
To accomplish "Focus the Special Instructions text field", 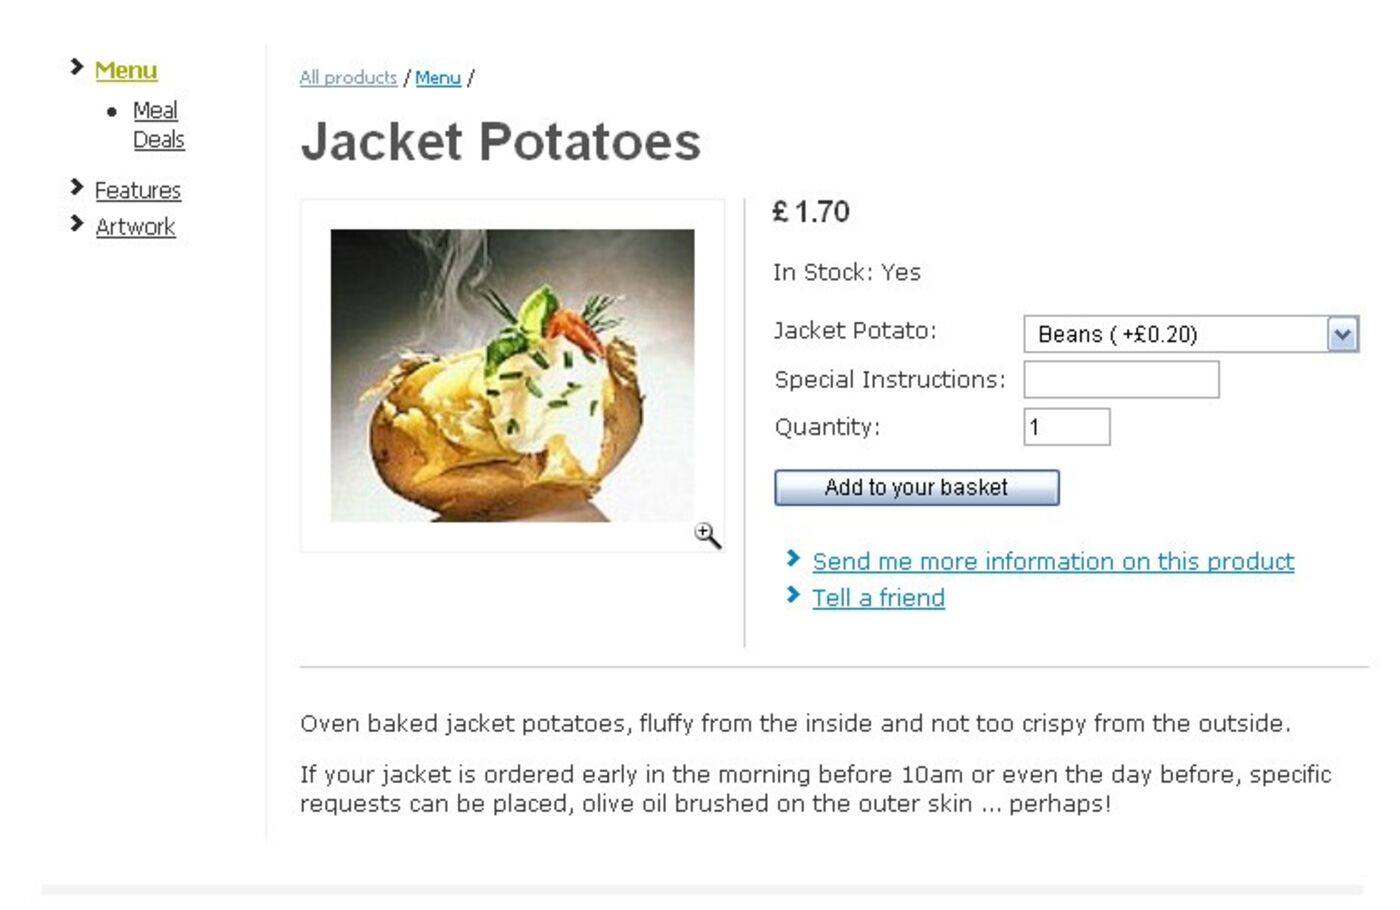I will pos(1121,380).
